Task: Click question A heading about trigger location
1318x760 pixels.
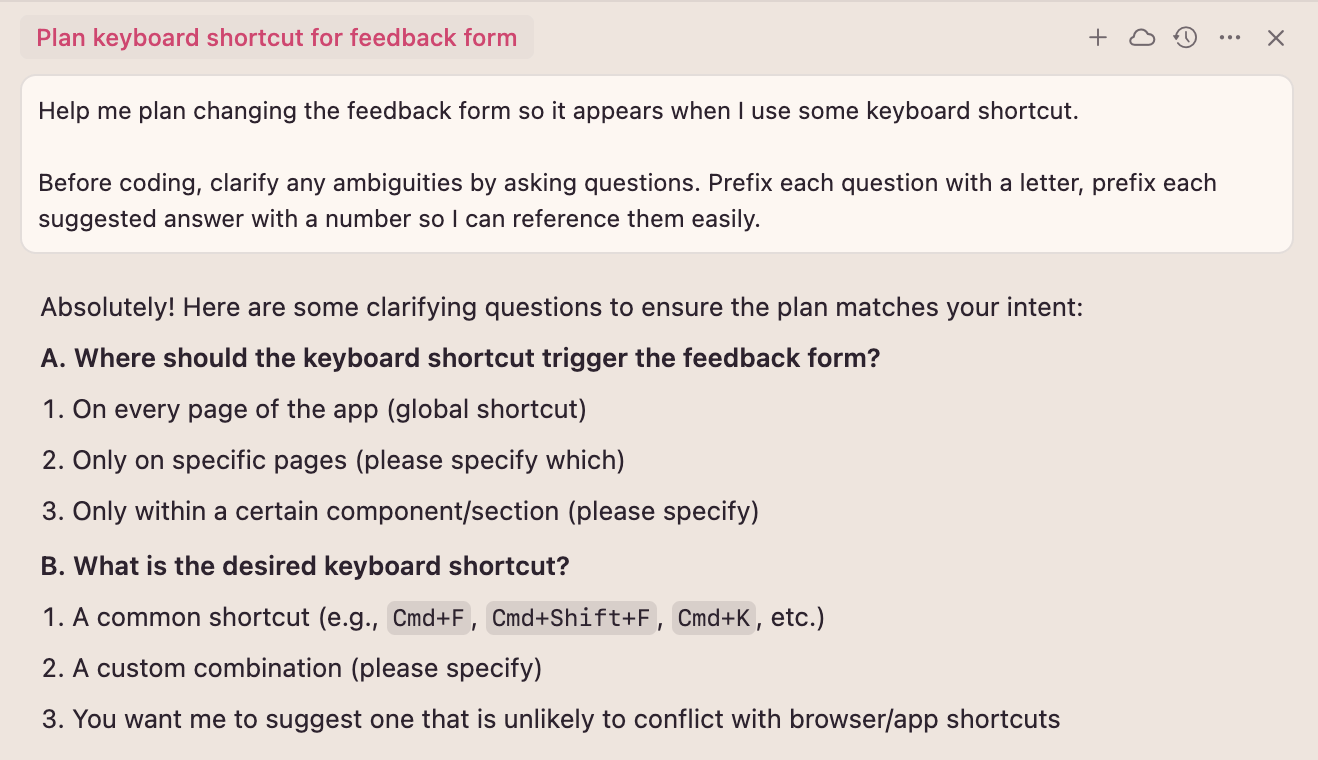Action: (x=459, y=357)
